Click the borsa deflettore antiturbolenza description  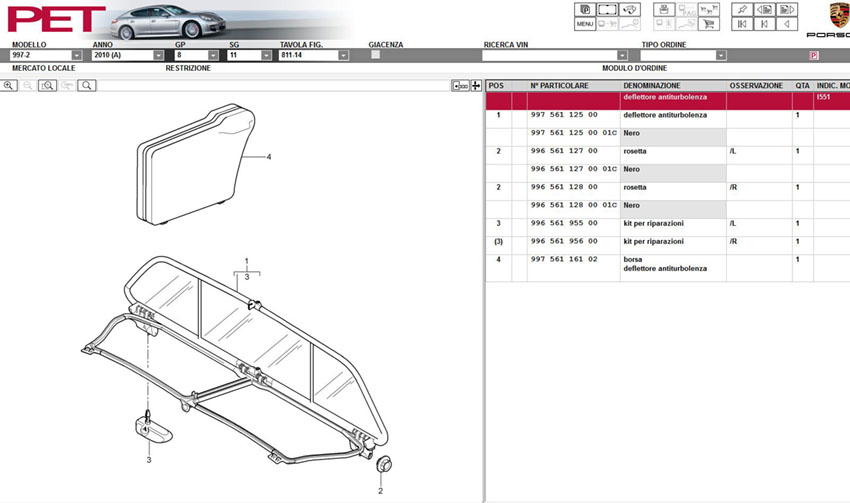coord(665,264)
